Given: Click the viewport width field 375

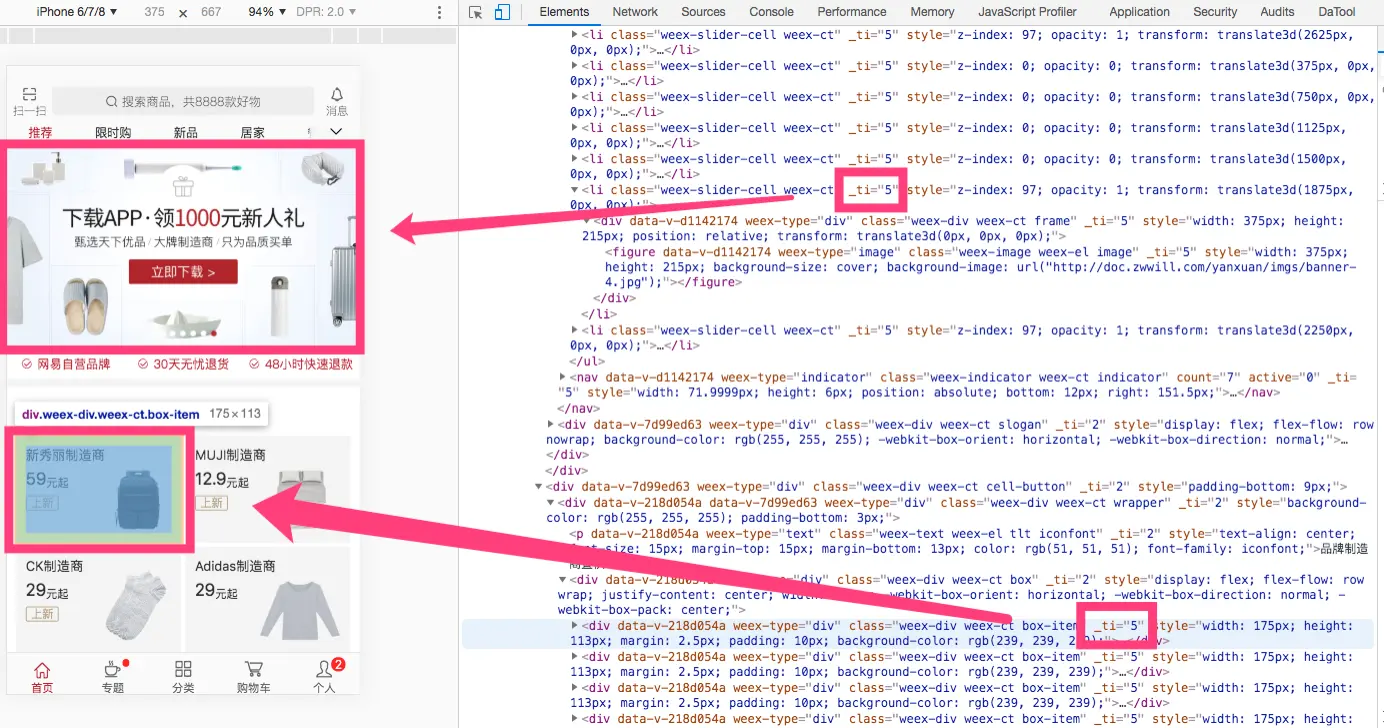Looking at the screenshot, I should pyautogui.click(x=154, y=12).
